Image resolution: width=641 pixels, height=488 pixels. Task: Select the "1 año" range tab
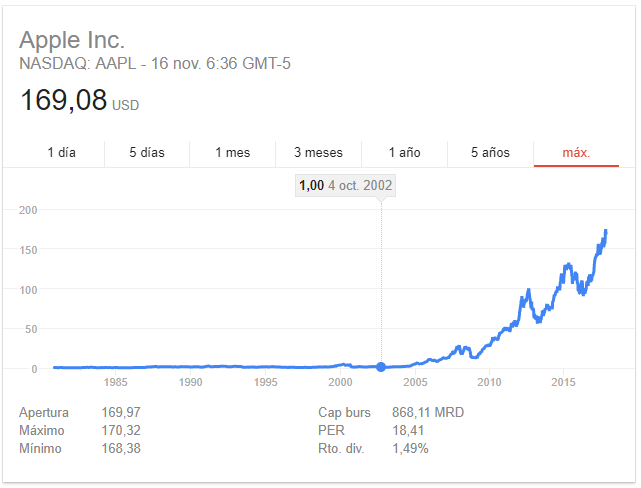coord(404,153)
